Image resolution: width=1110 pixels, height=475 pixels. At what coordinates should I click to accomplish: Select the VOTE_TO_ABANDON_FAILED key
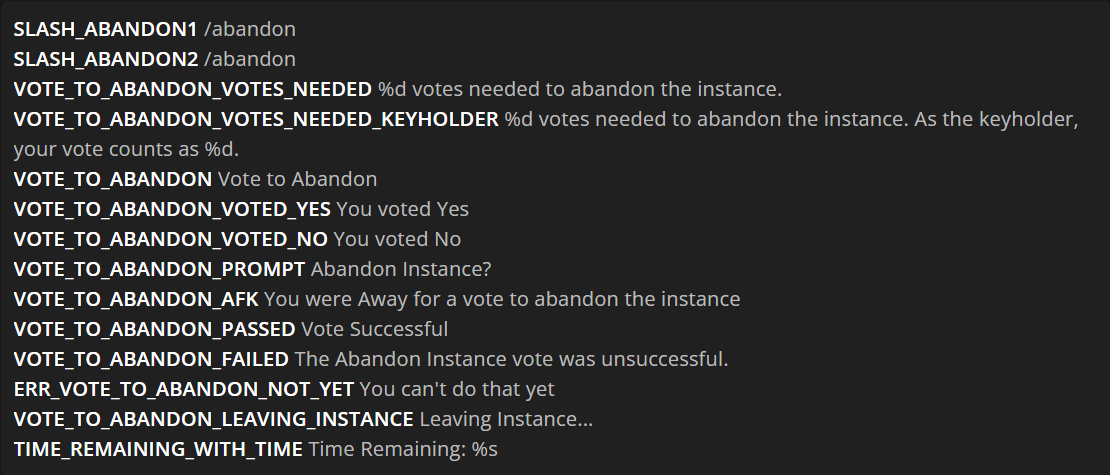151,359
